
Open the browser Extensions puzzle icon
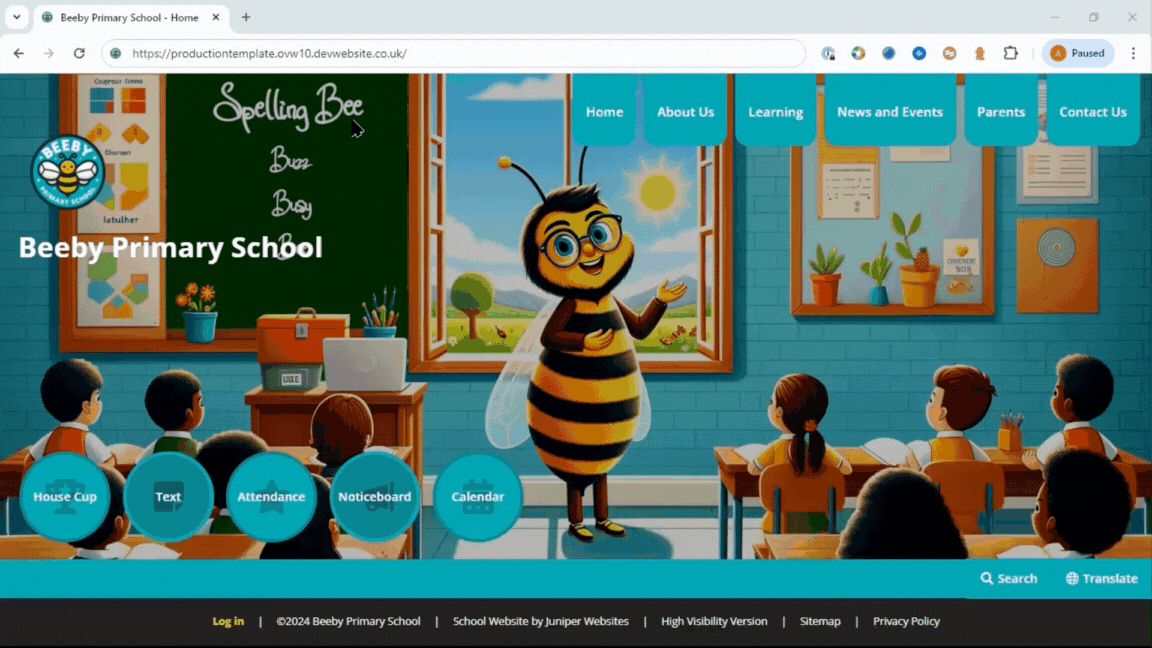click(1010, 53)
